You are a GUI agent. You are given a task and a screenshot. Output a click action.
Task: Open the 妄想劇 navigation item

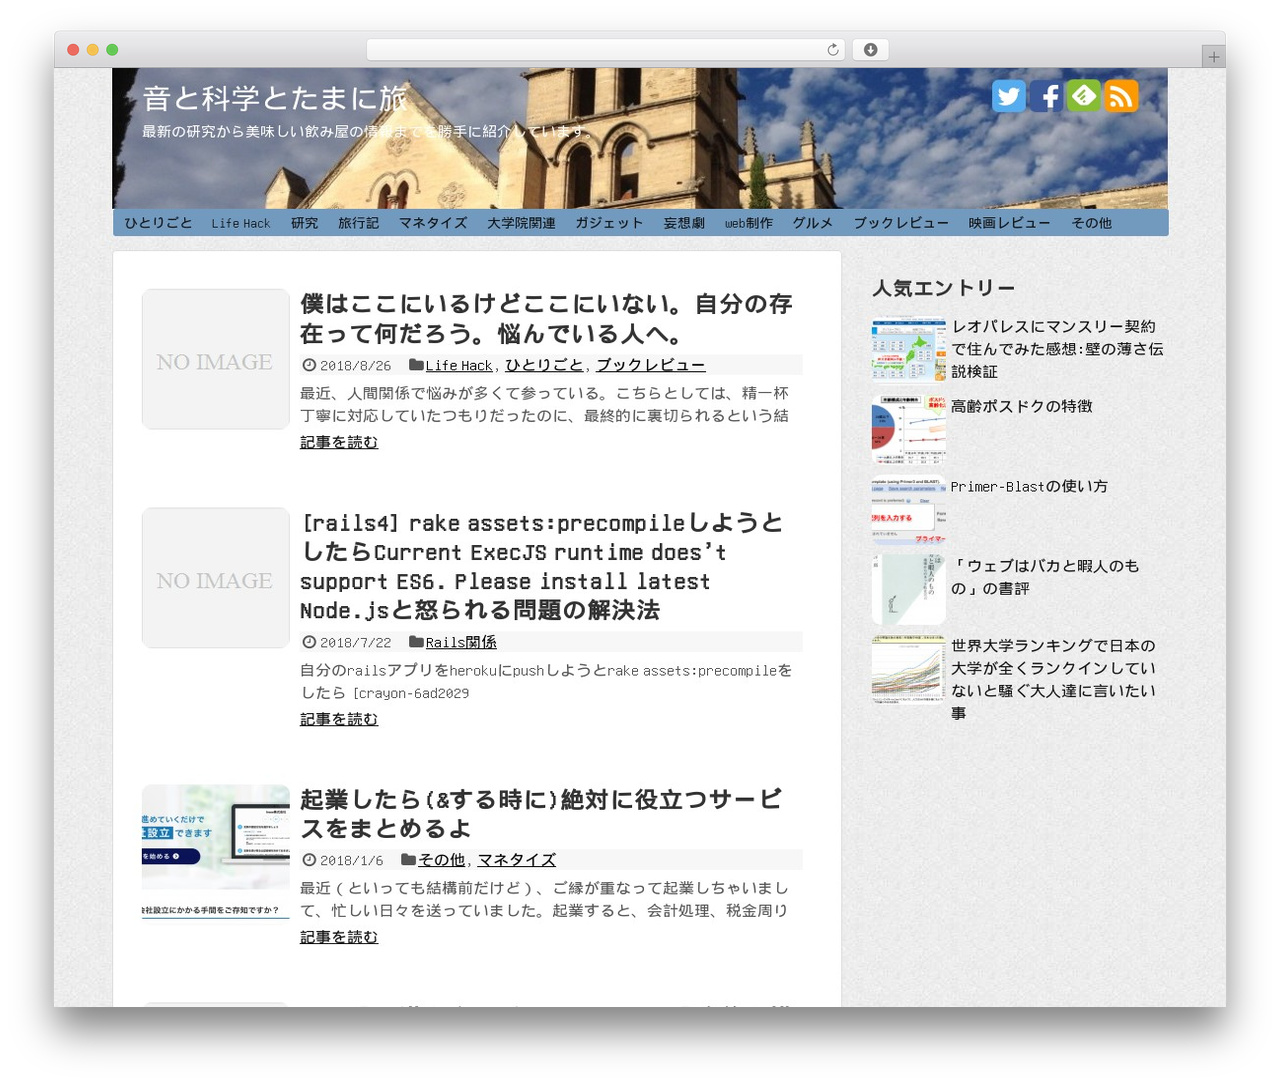684,223
